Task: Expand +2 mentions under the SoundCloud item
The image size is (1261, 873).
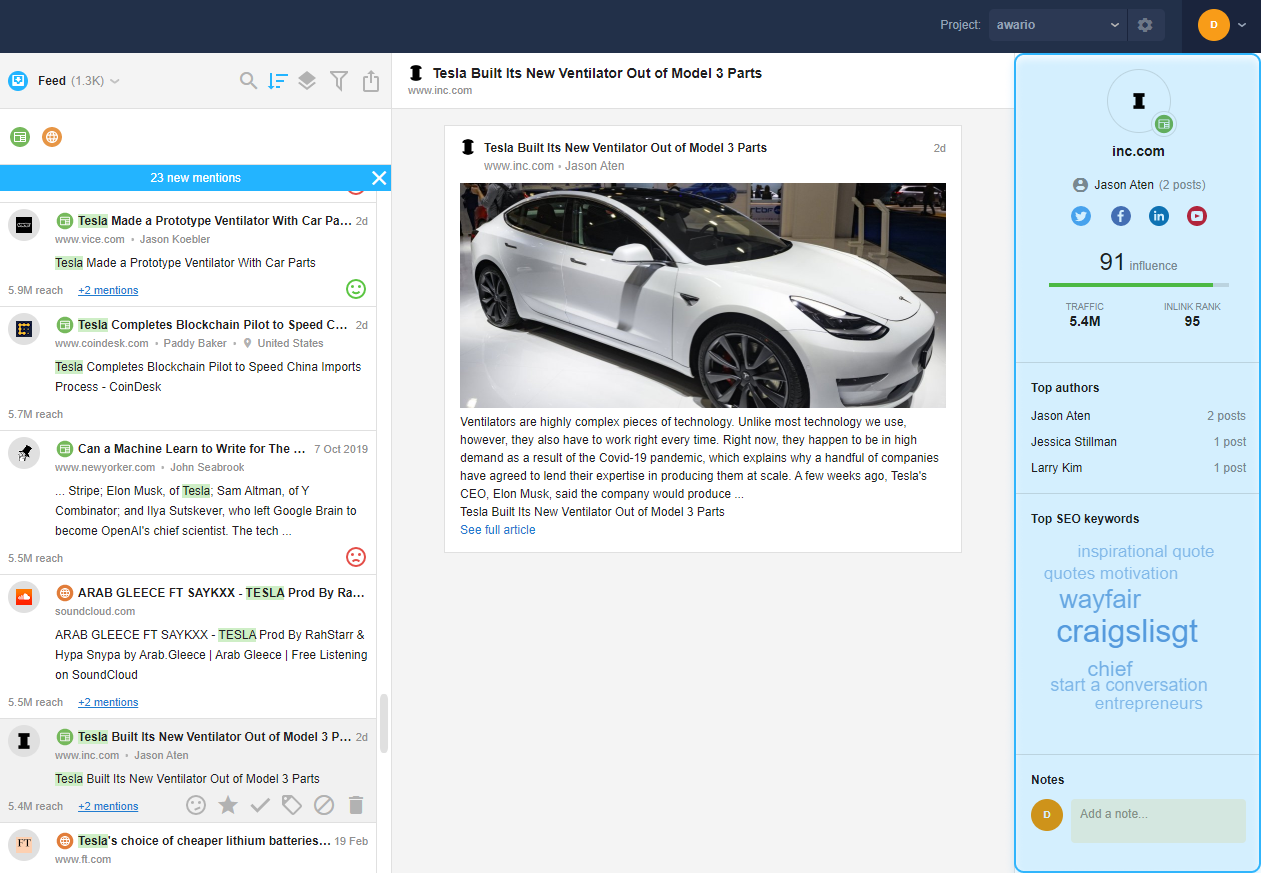Action: 108,702
